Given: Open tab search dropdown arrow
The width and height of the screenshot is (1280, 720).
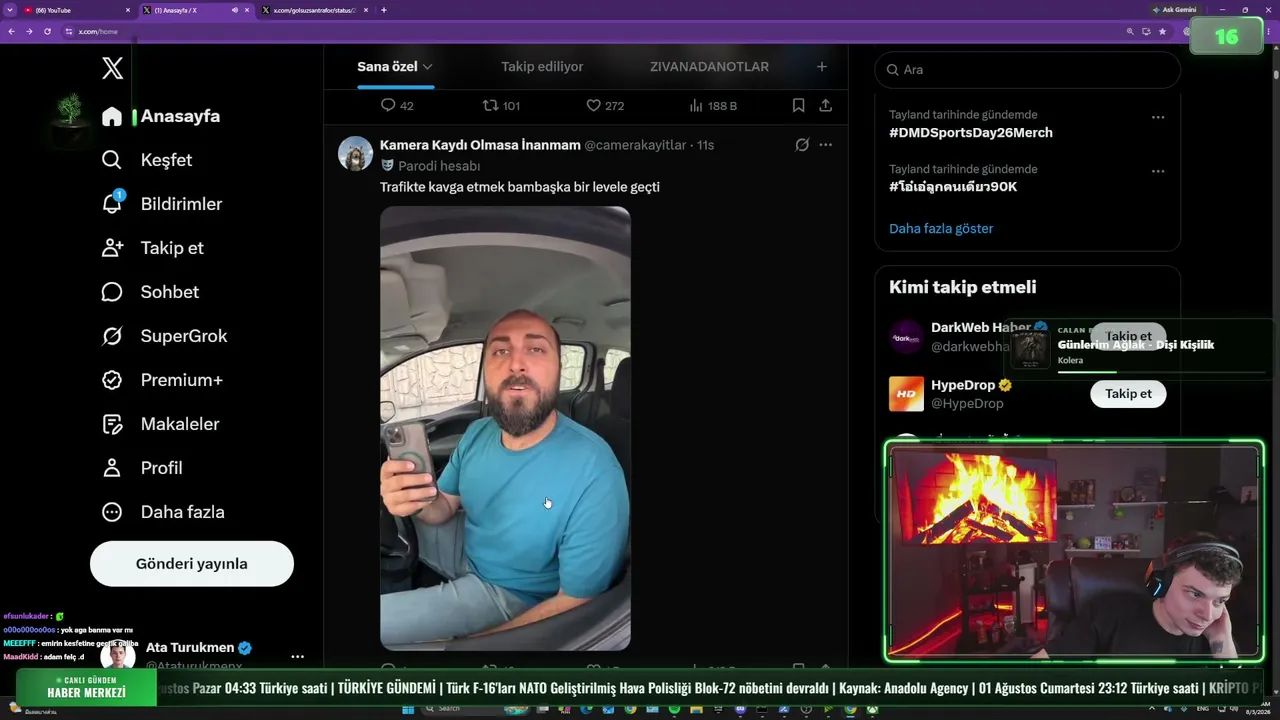Looking at the screenshot, I should point(10,10).
